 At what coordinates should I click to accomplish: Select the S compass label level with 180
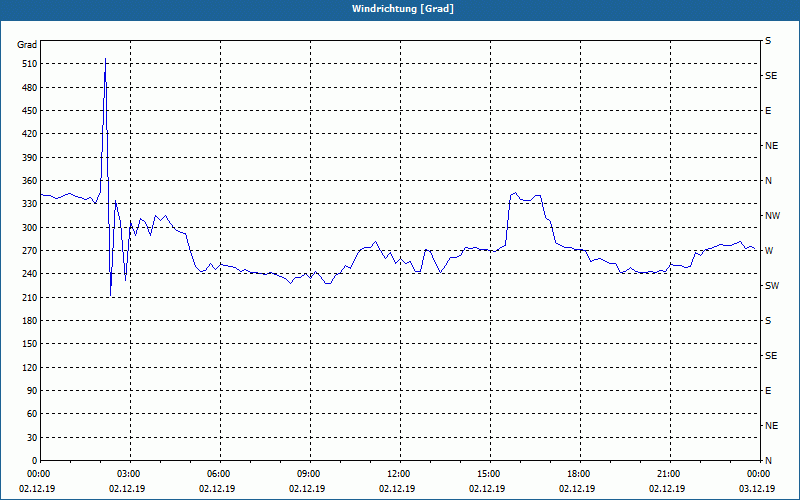click(x=768, y=321)
